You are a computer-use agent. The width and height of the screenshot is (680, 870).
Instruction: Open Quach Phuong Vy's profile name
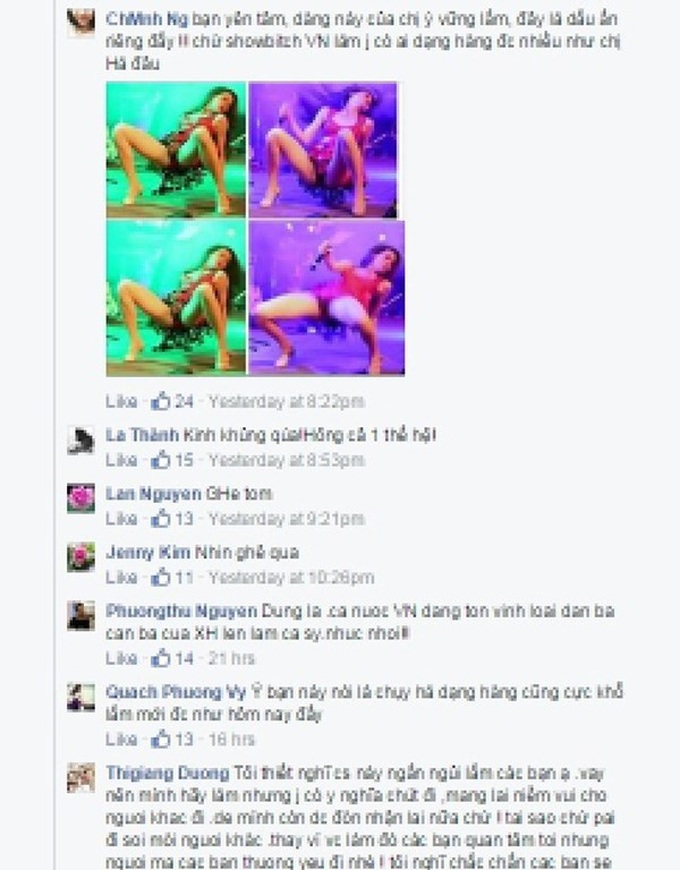(175, 692)
